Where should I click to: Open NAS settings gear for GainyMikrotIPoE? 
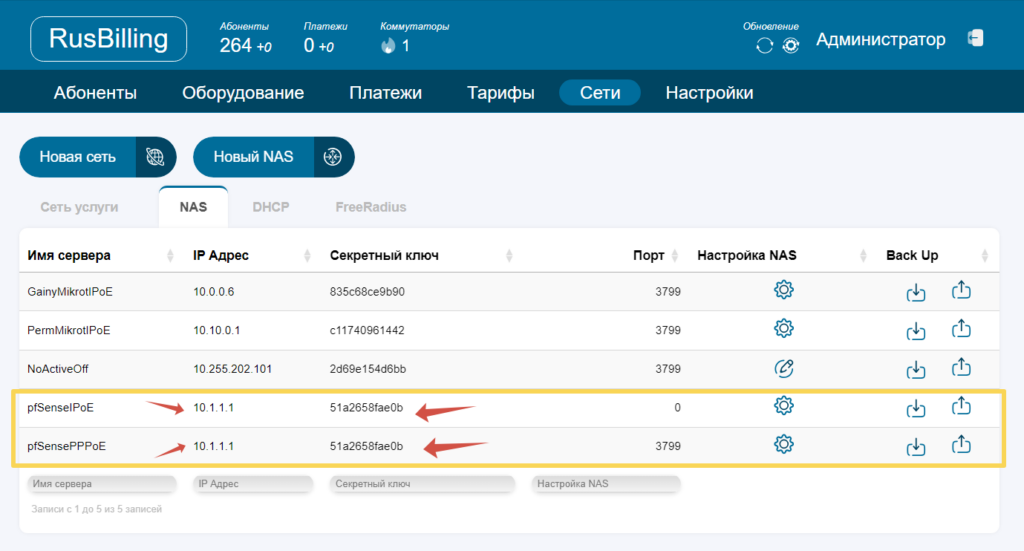coord(784,290)
